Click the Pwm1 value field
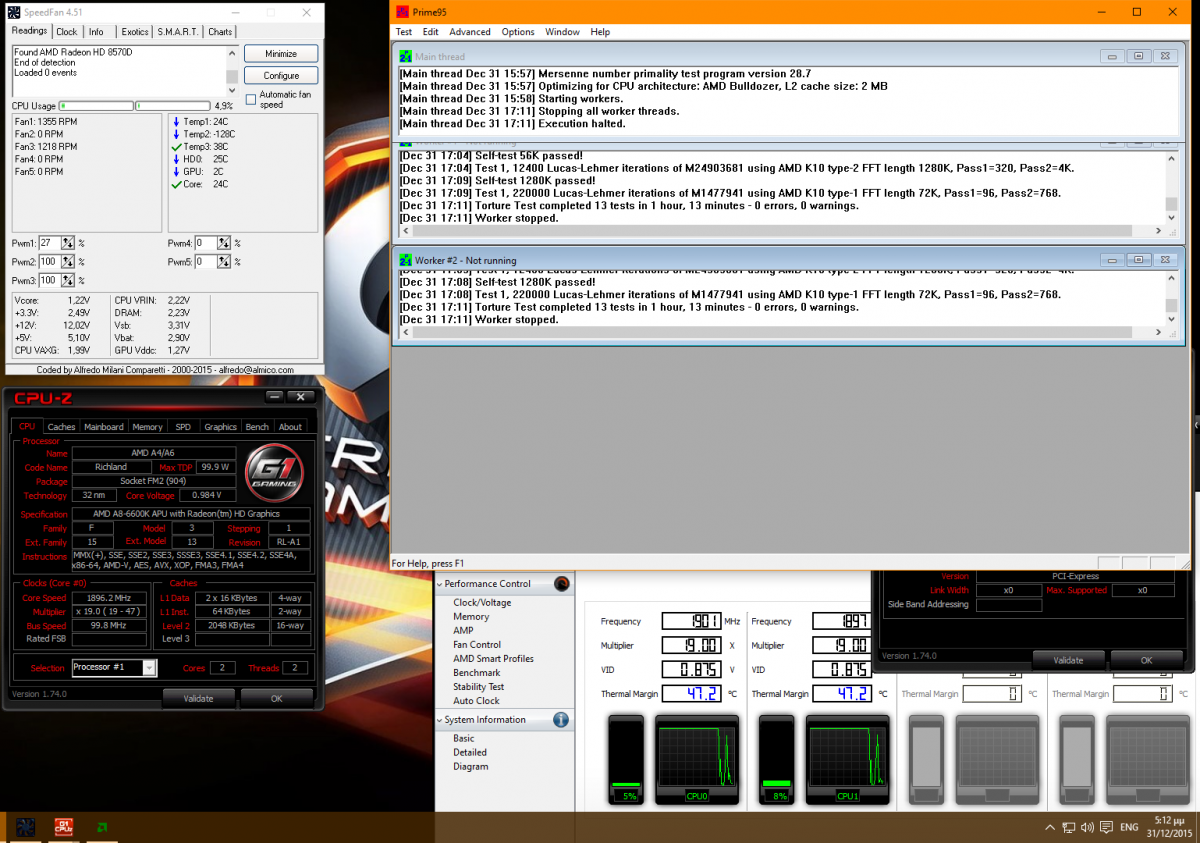The height and width of the screenshot is (843, 1200). [50, 243]
